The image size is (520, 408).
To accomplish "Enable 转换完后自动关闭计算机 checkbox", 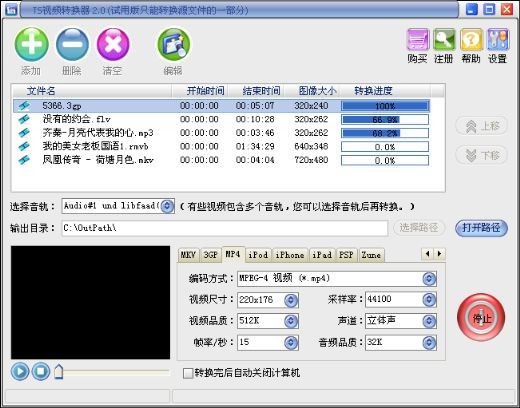I will 188,373.
